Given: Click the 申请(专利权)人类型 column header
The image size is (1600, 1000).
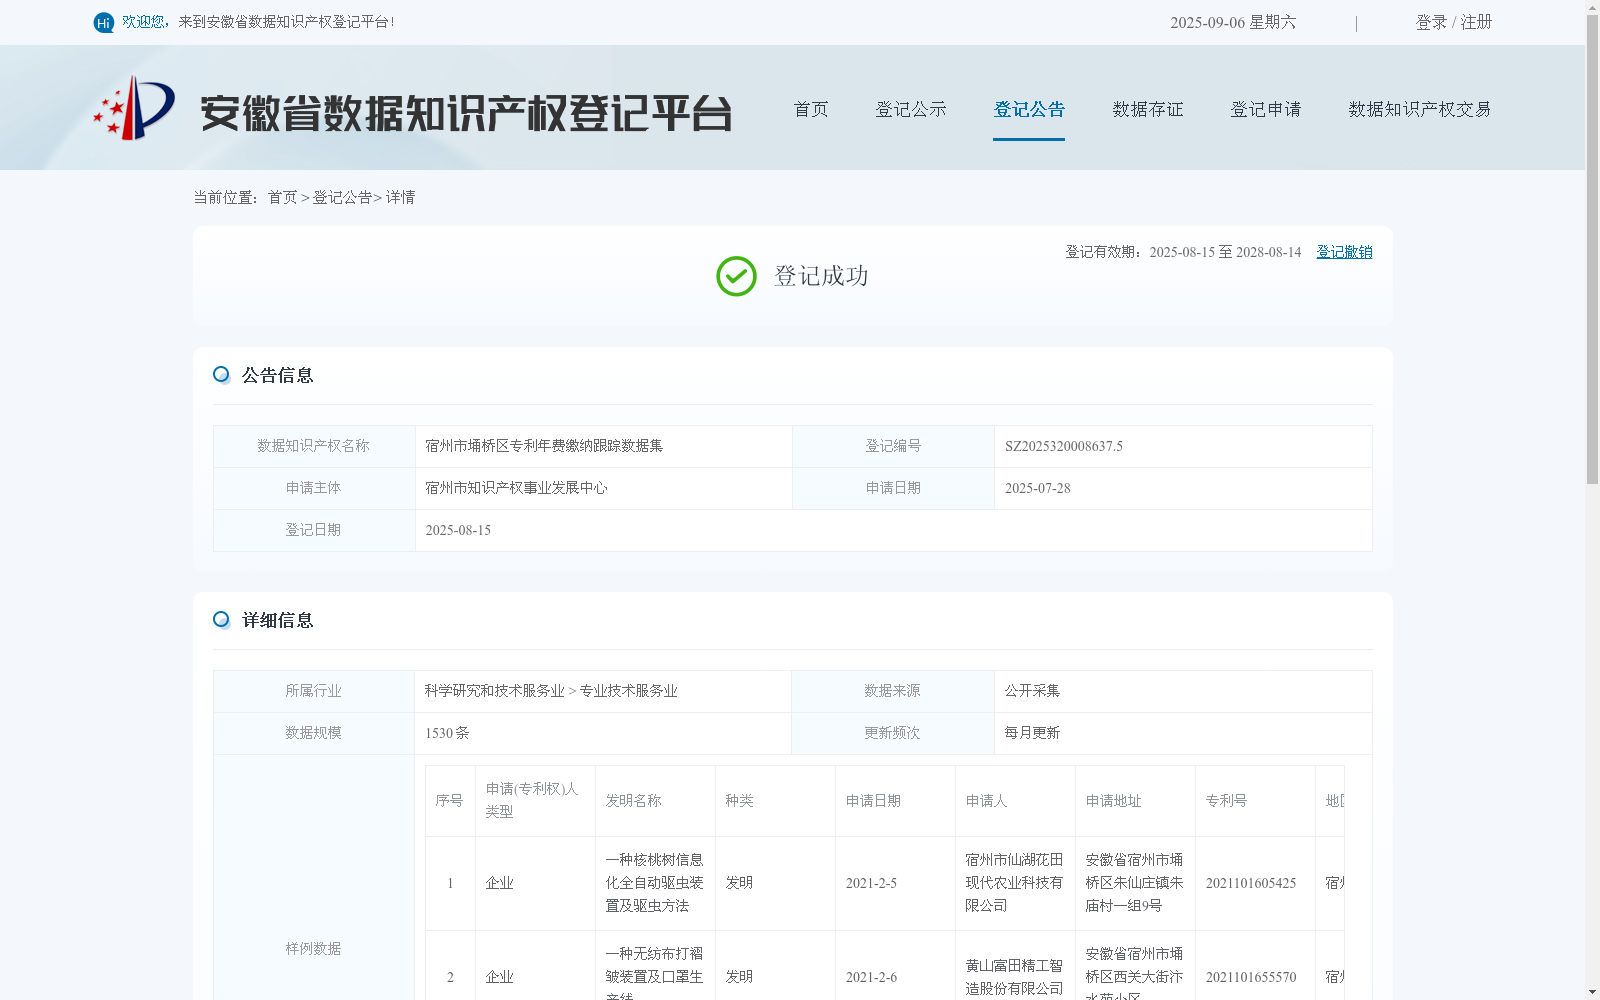Looking at the screenshot, I should click(x=532, y=800).
